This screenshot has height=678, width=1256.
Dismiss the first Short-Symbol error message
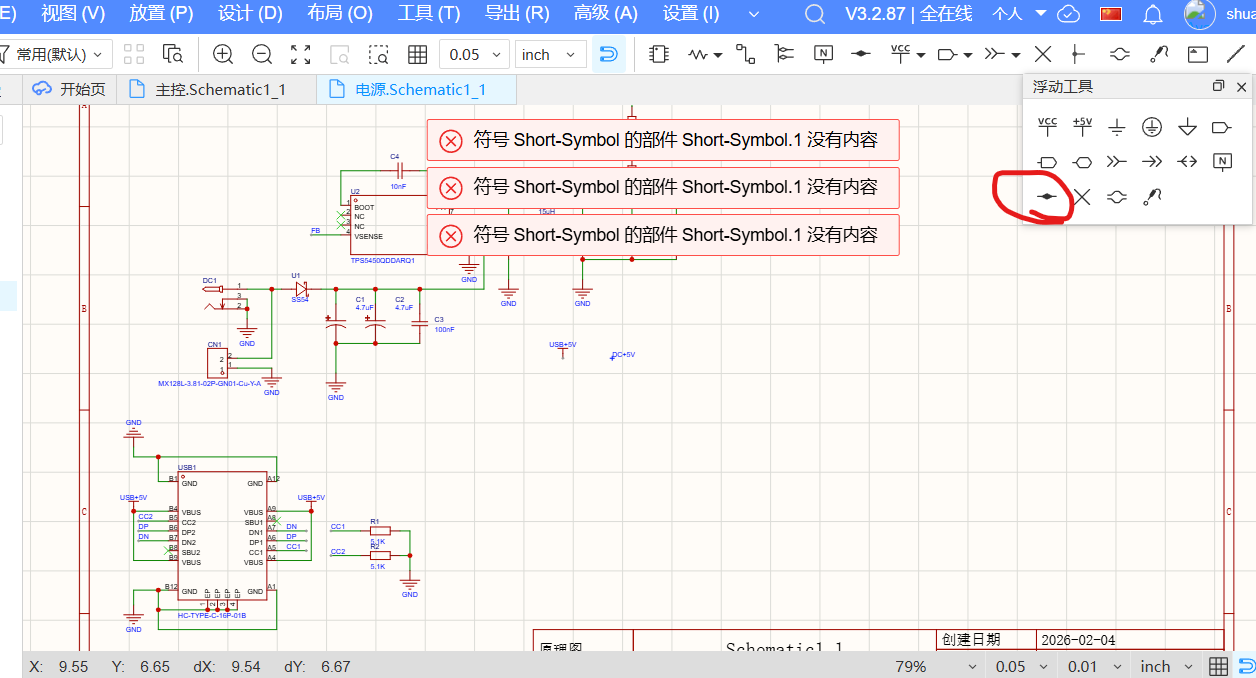(x=451, y=140)
